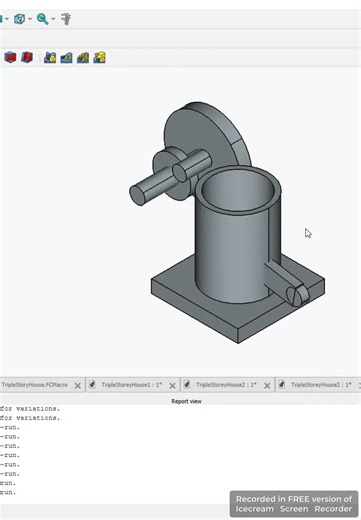Open dropdown arrow of the cut-off leftmost toolbar icon
Viewport: 361px width, 520px height.
point(7,19)
